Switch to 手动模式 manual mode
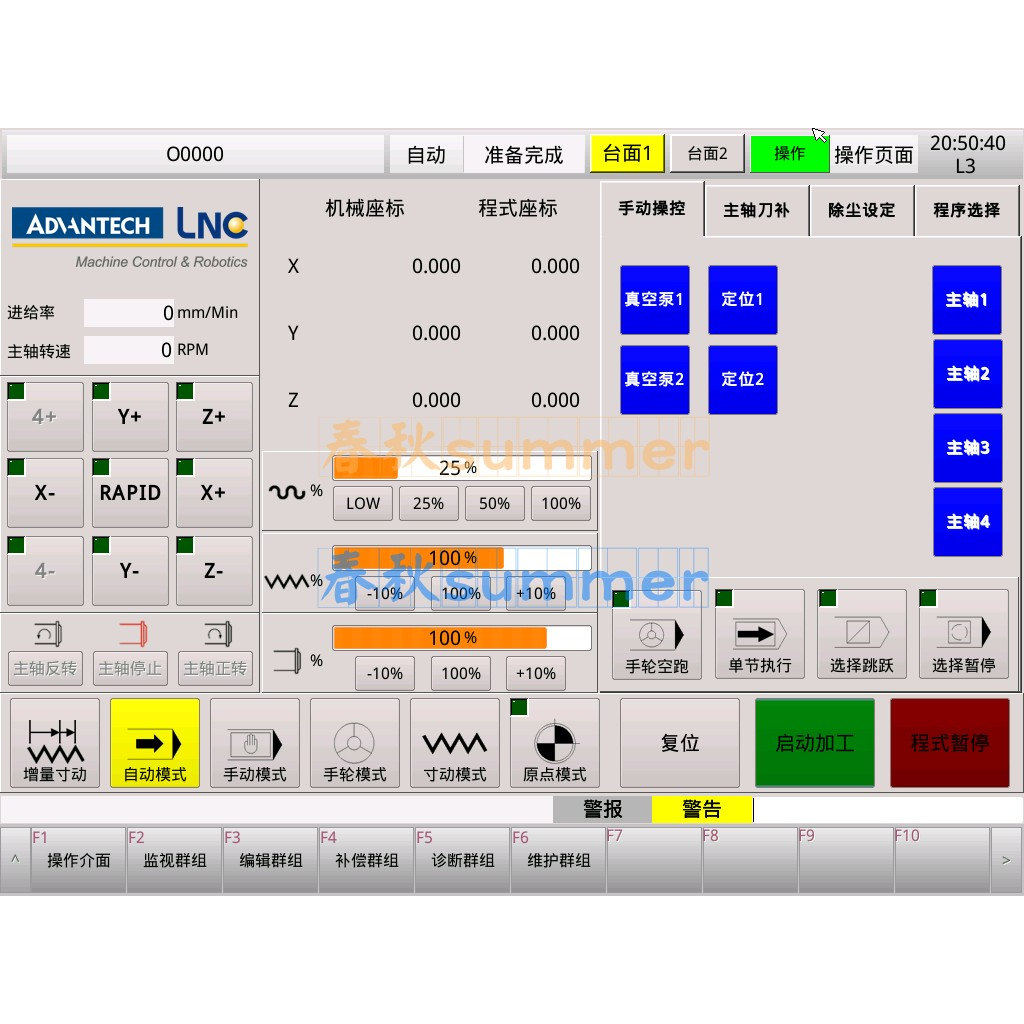1024x1024 pixels. (255, 743)
